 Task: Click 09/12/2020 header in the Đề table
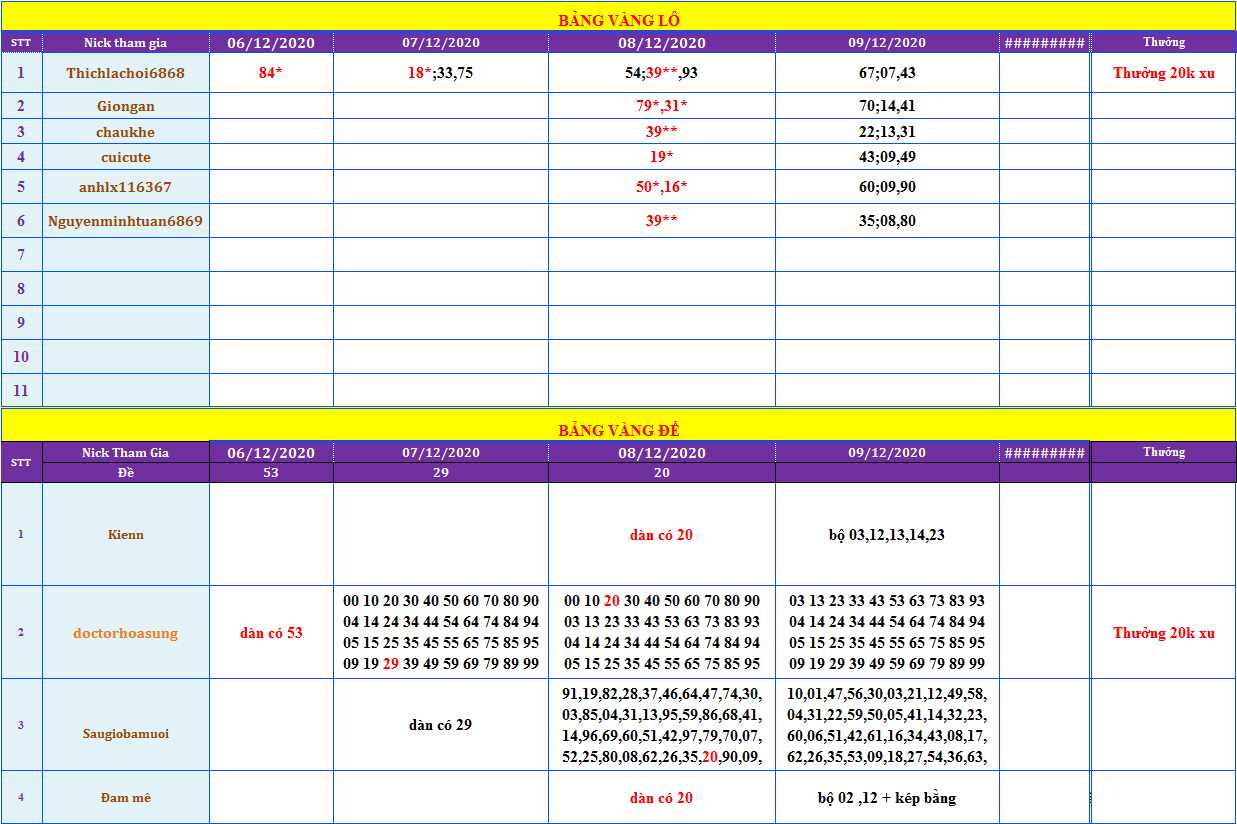887,453
